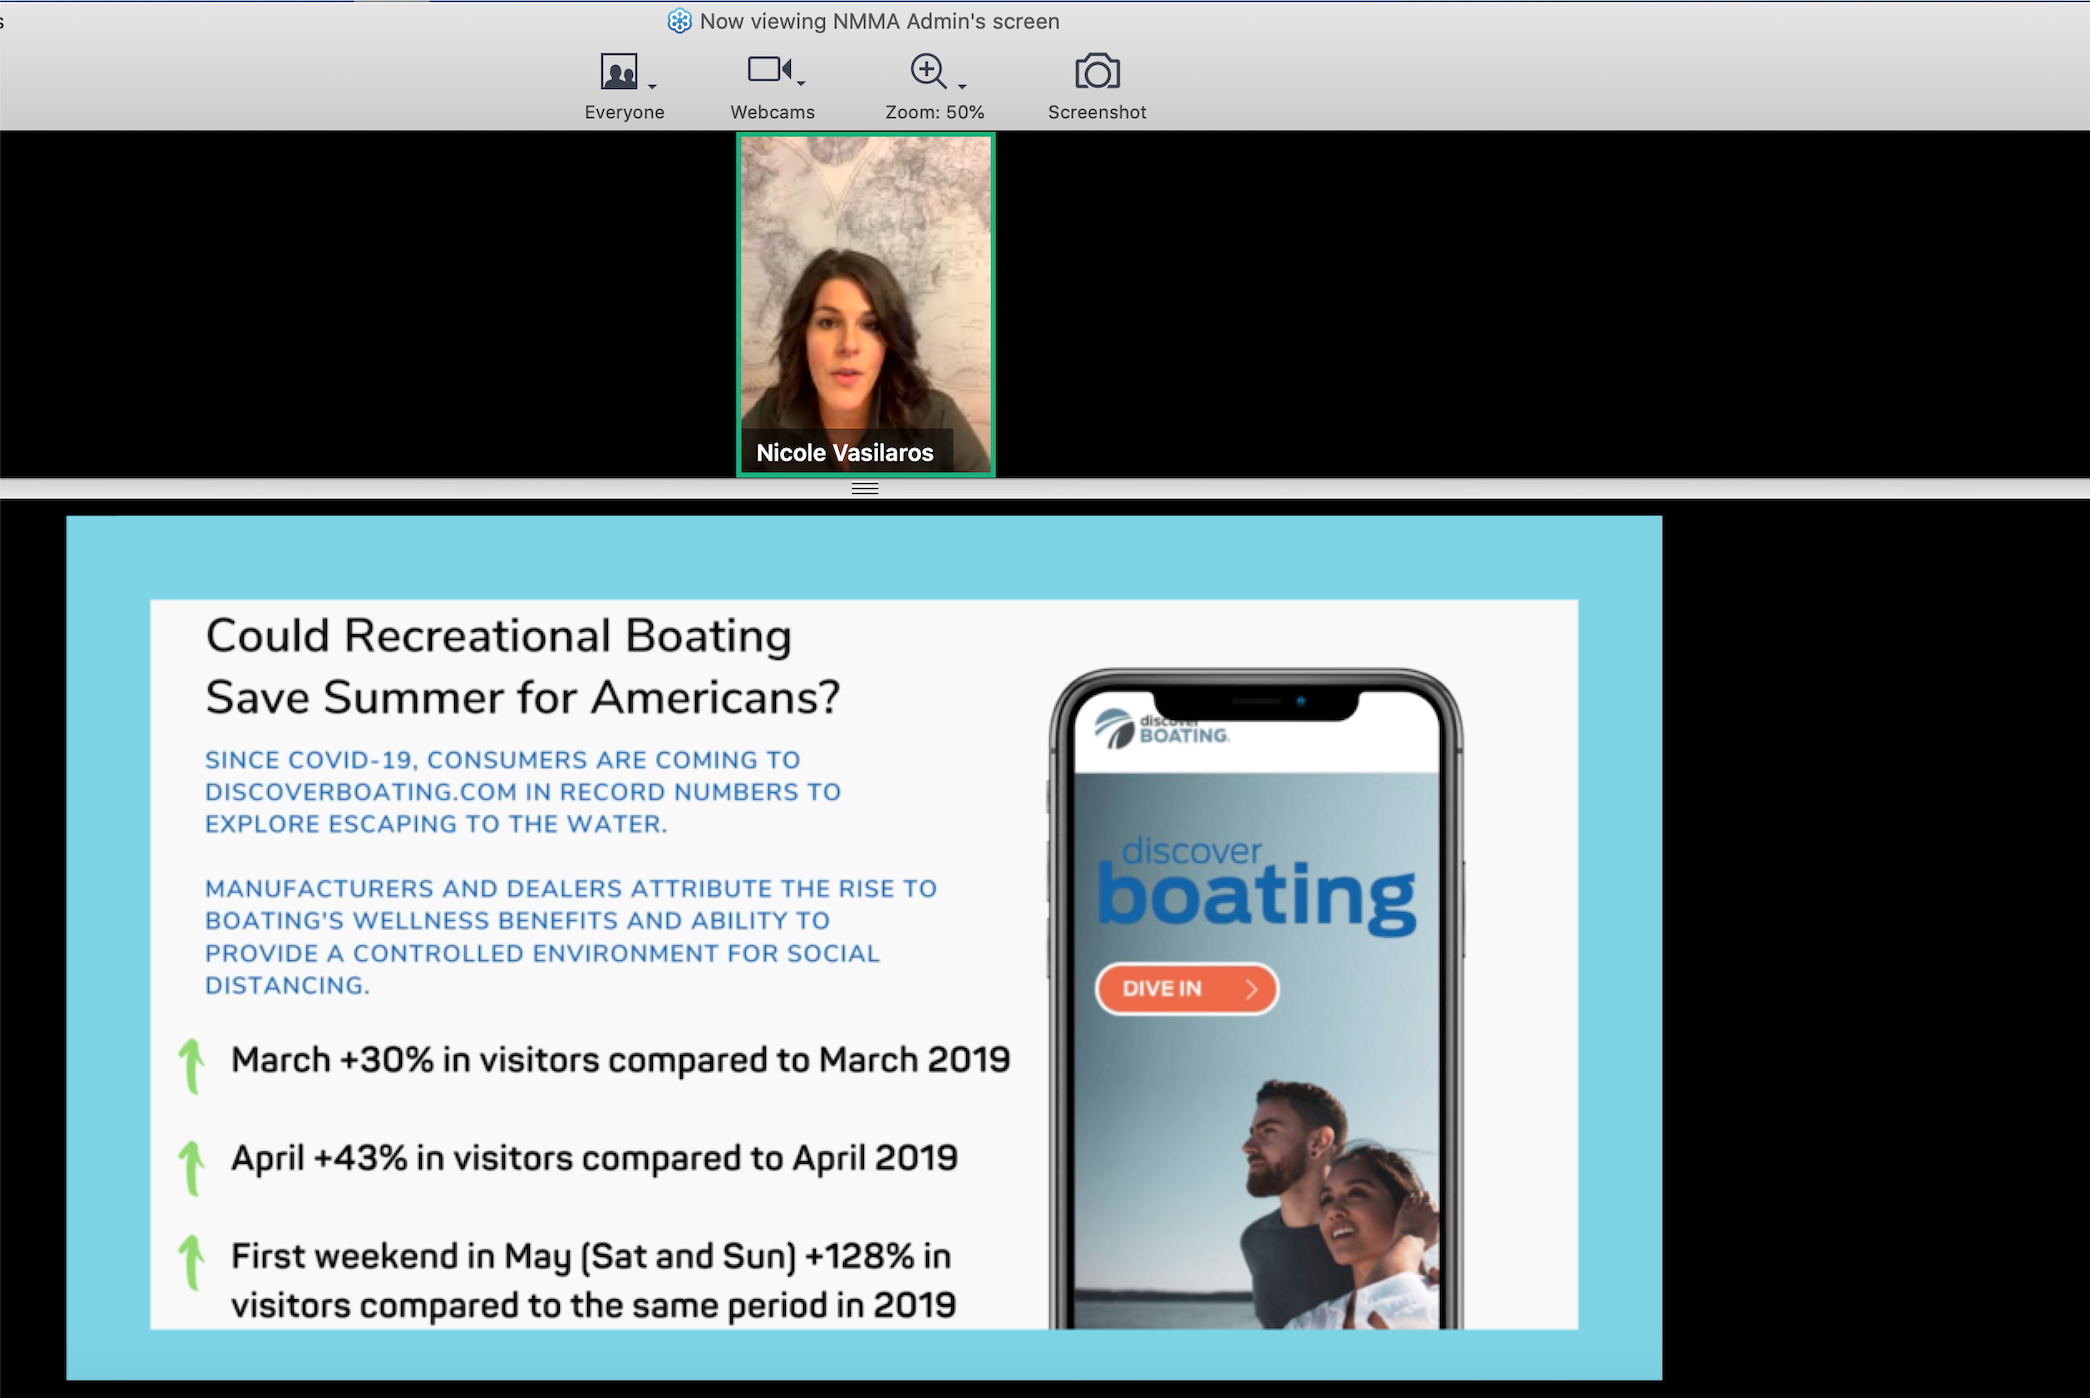Click 'visitors compared to the same period in 2019'
Screen dimensions: 2090x1398
(x=593, y=1305)
